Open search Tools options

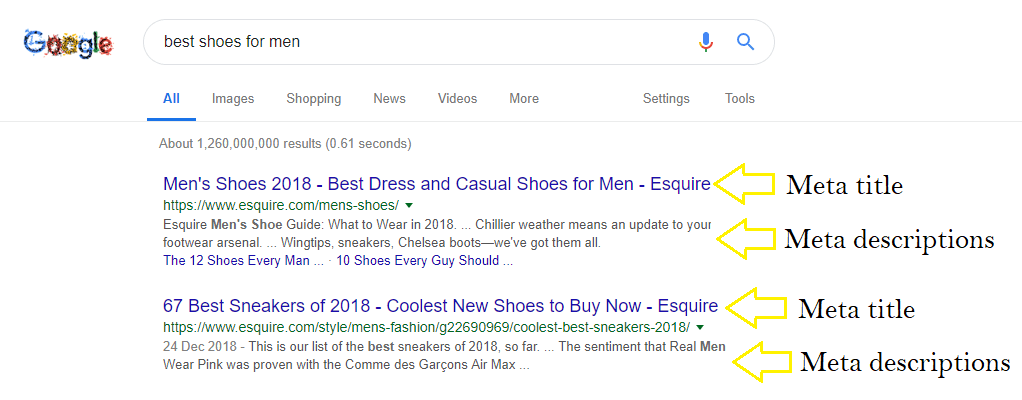click(740, 99)
